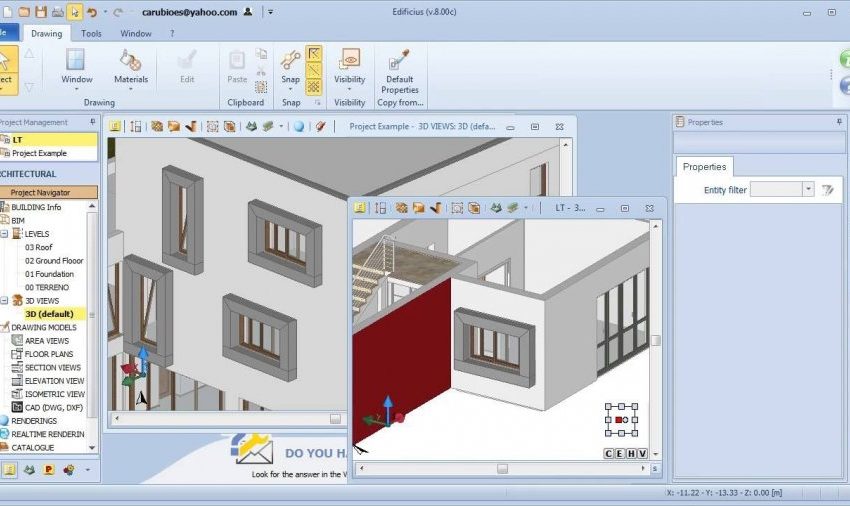Viewport: 850px width, 506px height.
Task: Toggle the bottom grid snap button
Action: [x=314, y=87]
